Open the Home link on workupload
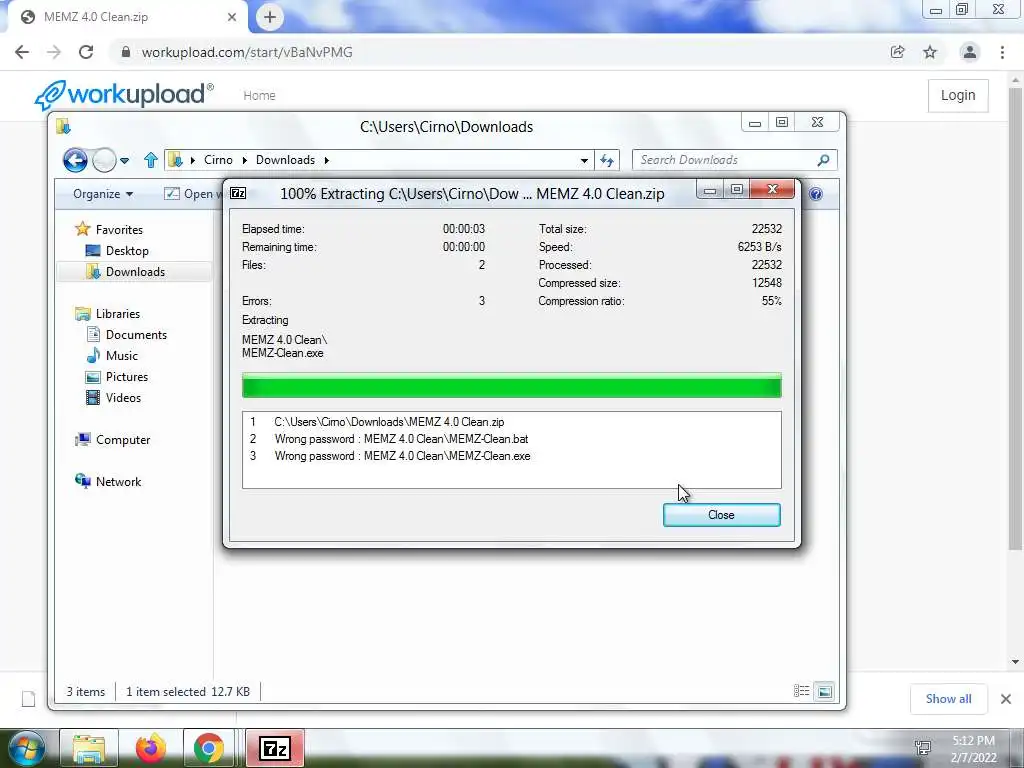Viewport: 1024px width, 768px height. point(259,95)
